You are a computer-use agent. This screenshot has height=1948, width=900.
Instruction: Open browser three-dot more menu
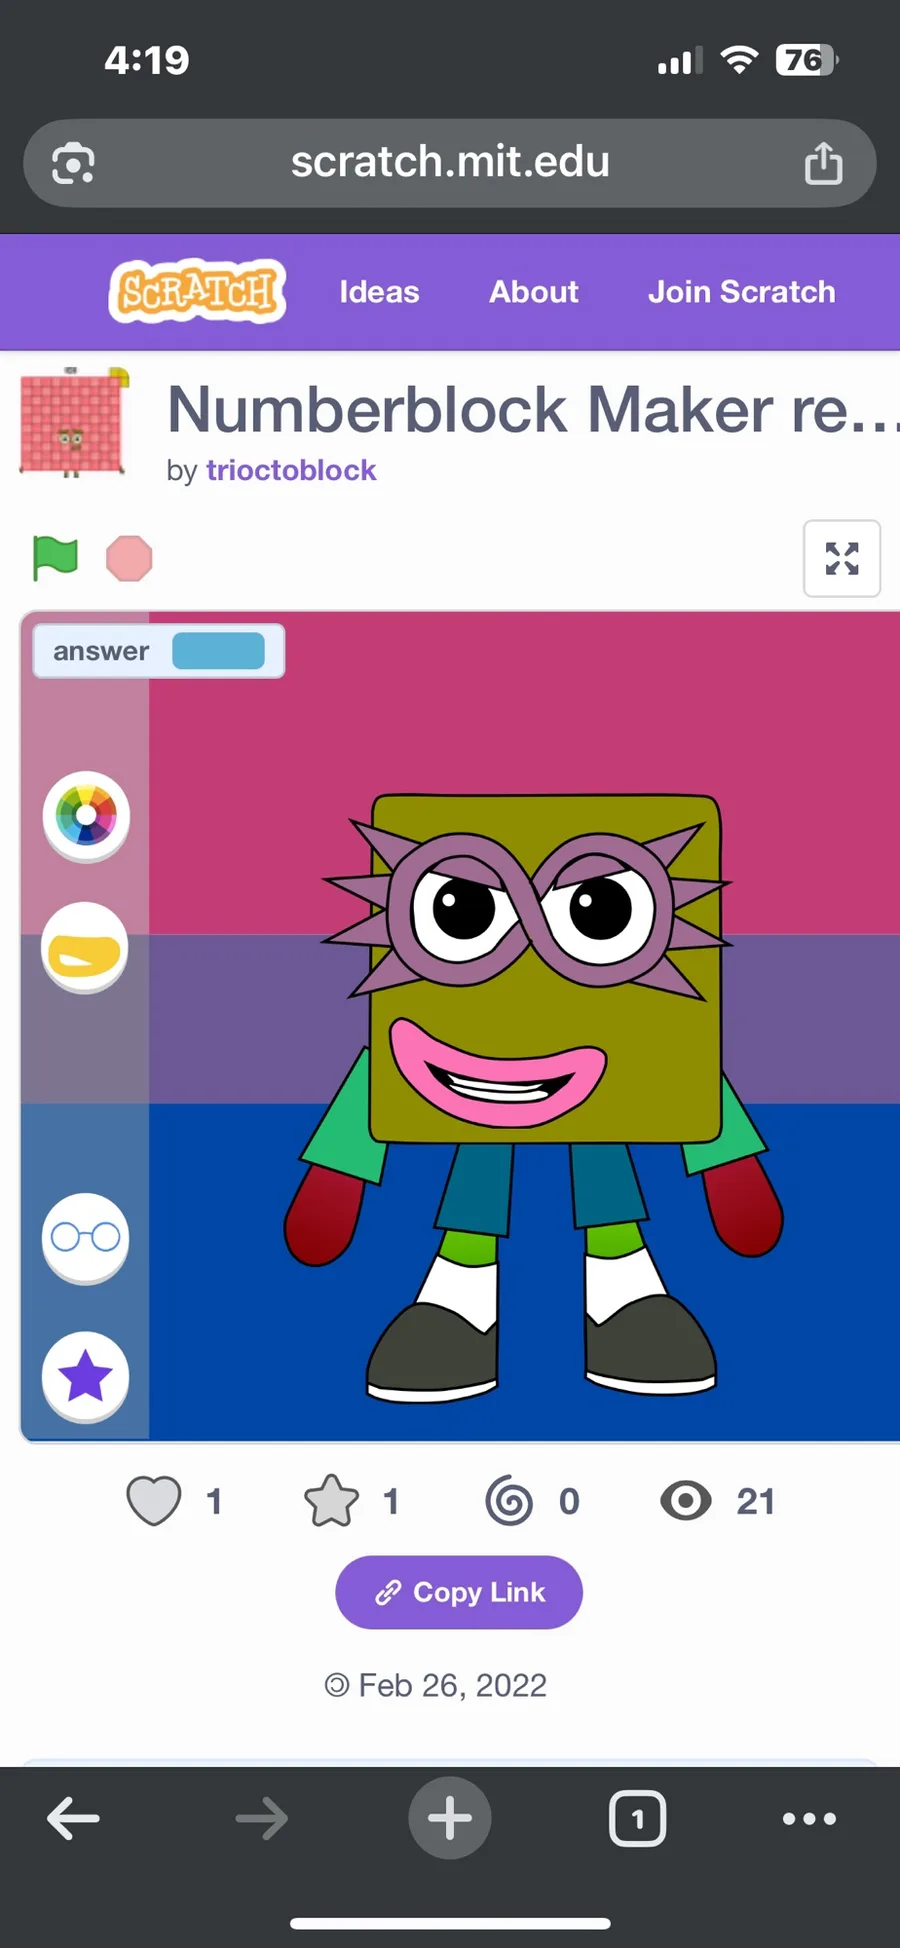click(x=810, y=1818)
